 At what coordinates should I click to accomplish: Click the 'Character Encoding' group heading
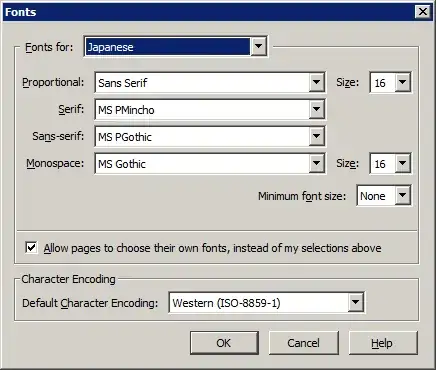tap(68, 279)
